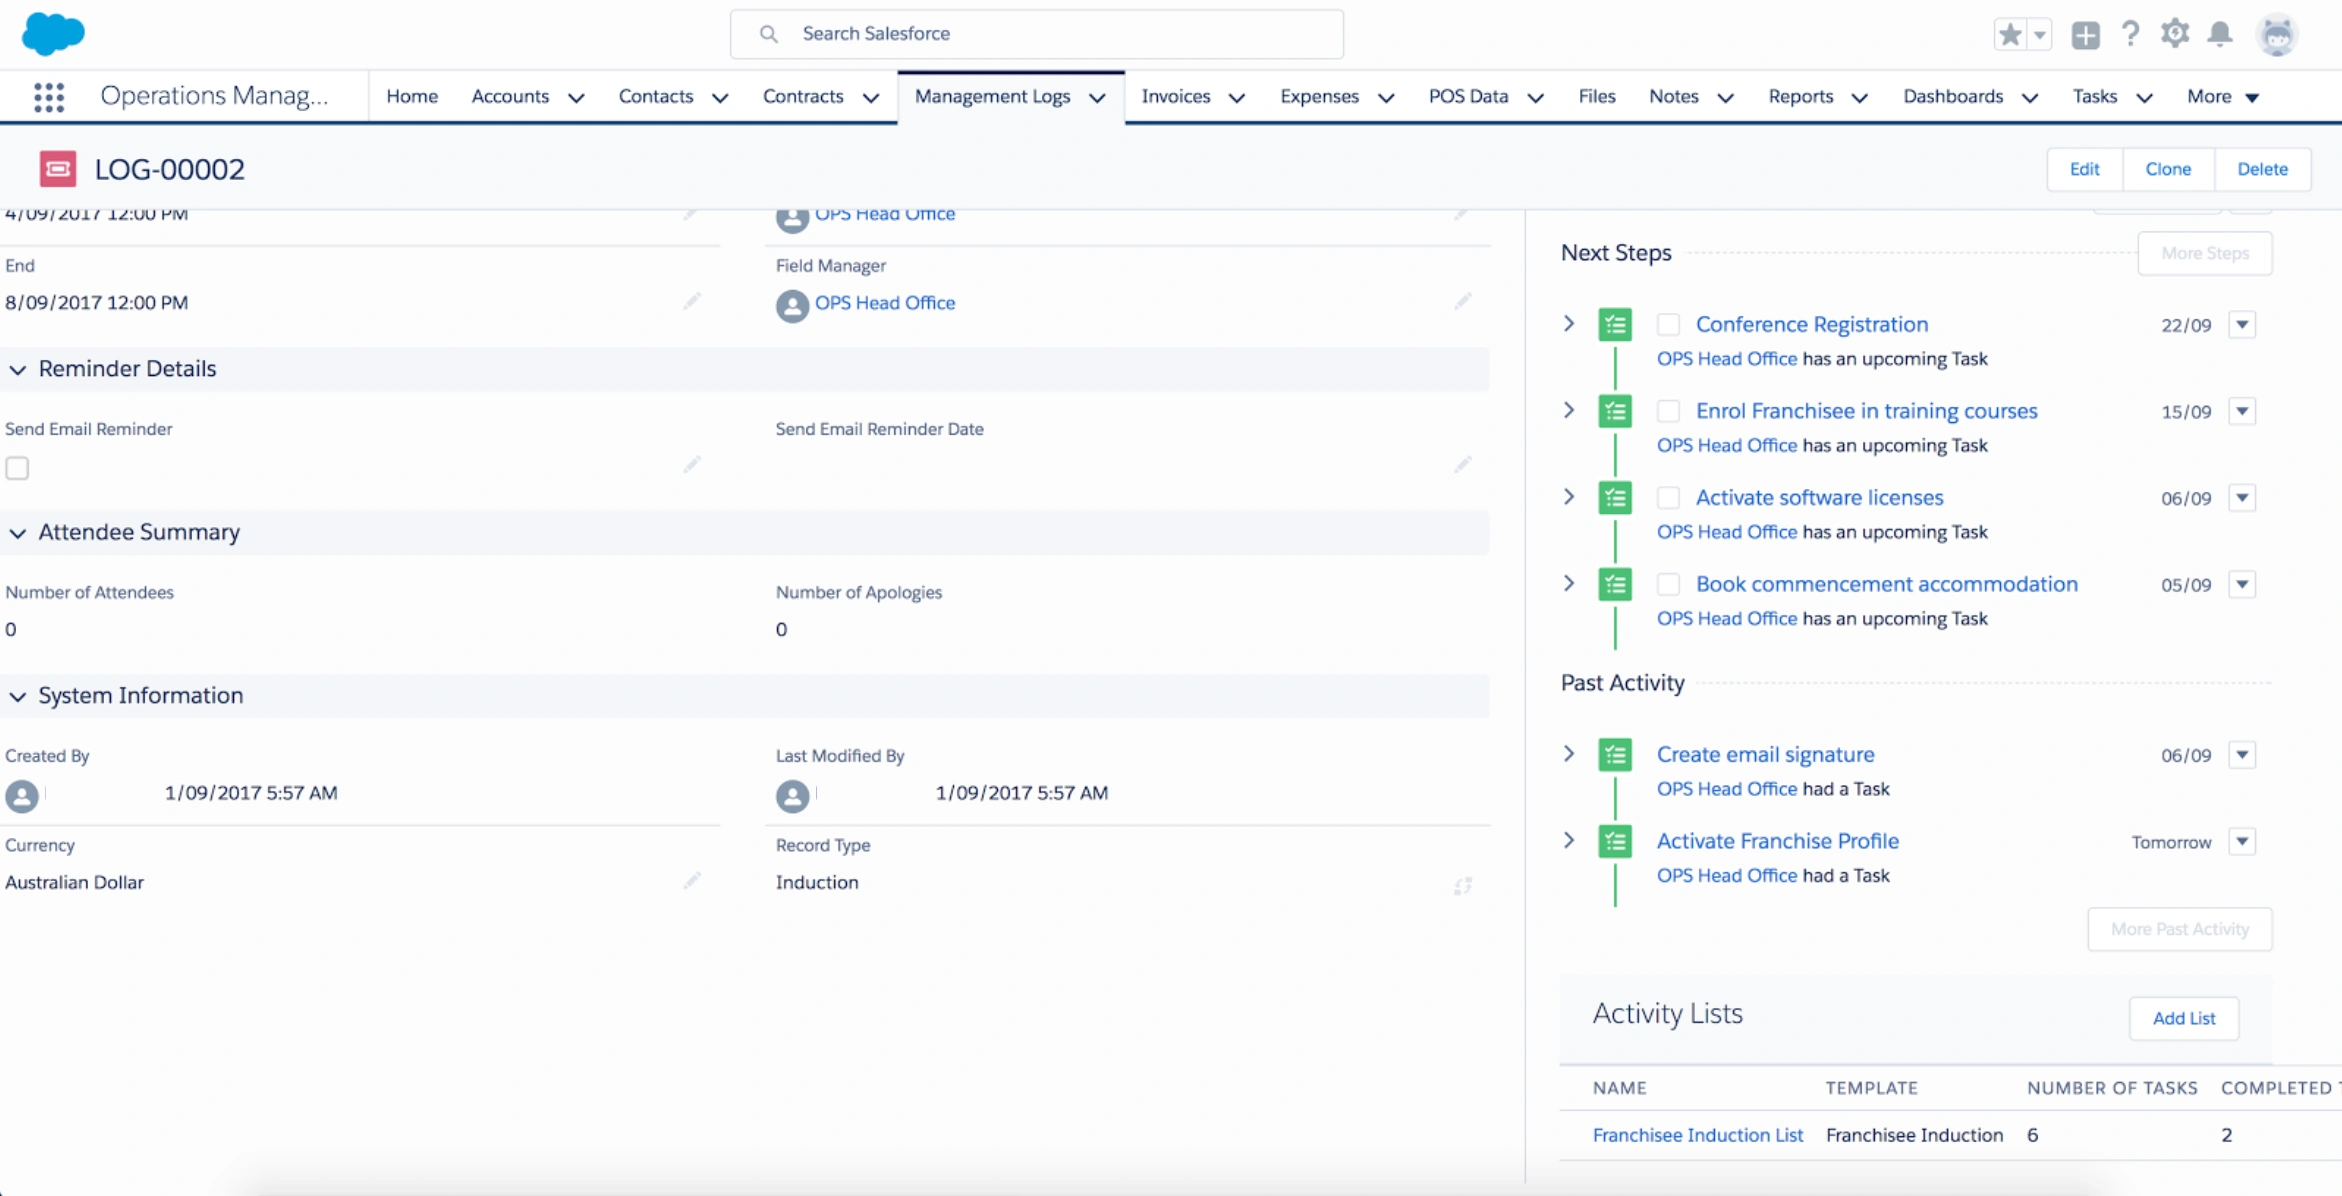
Task: Open the Contracts tab dropdown arrow
Action: coord(871,97)
